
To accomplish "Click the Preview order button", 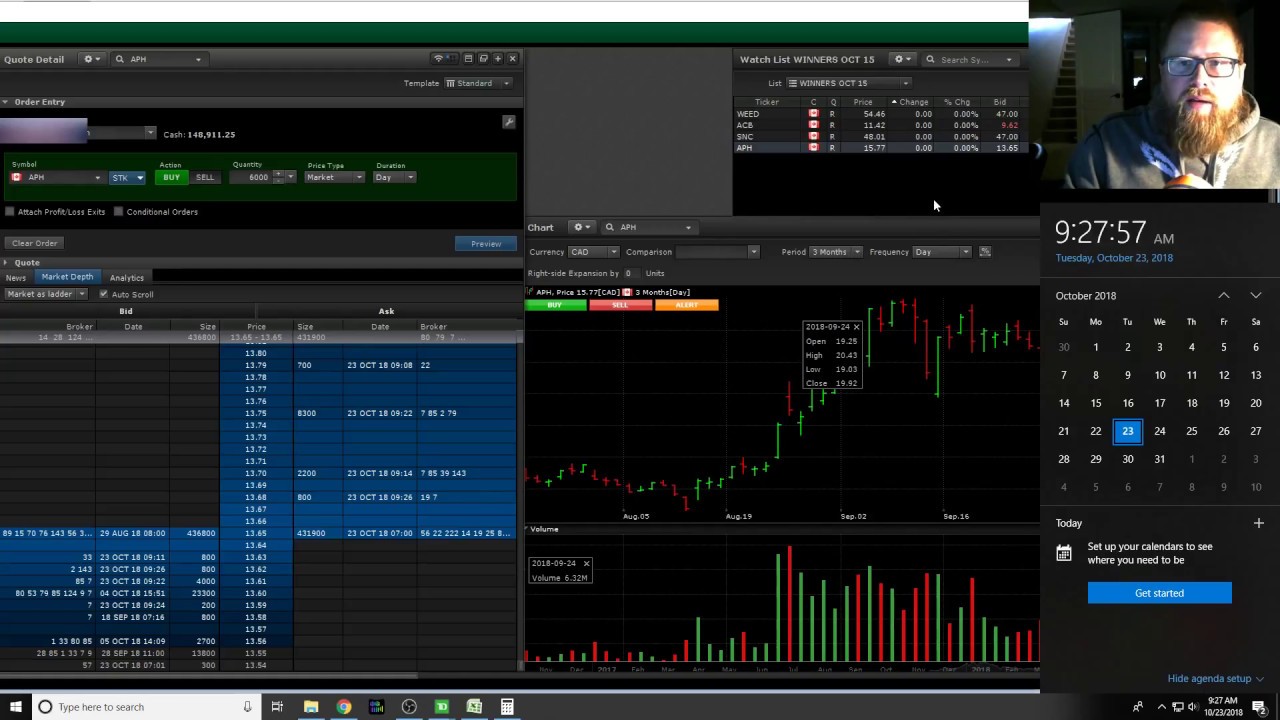I will 486,243.
